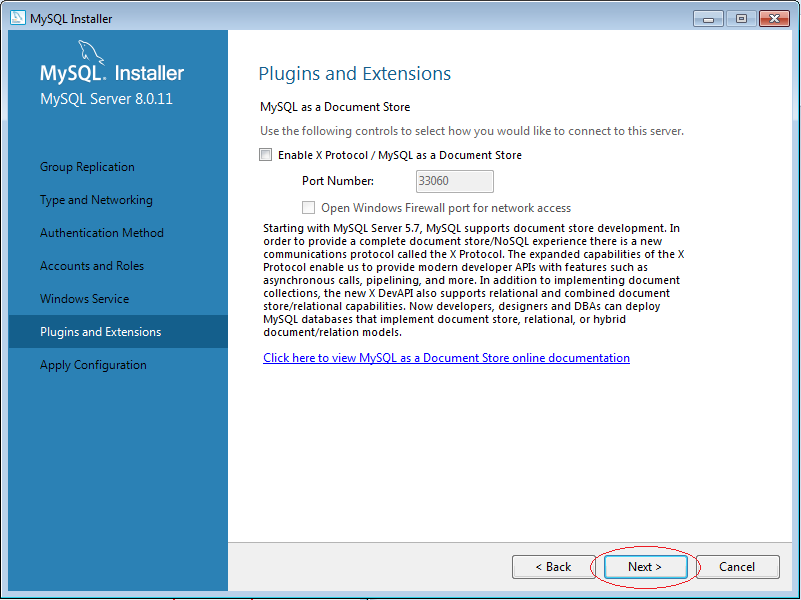Click the Next > button
801x600 pixels.
point(645,567)
